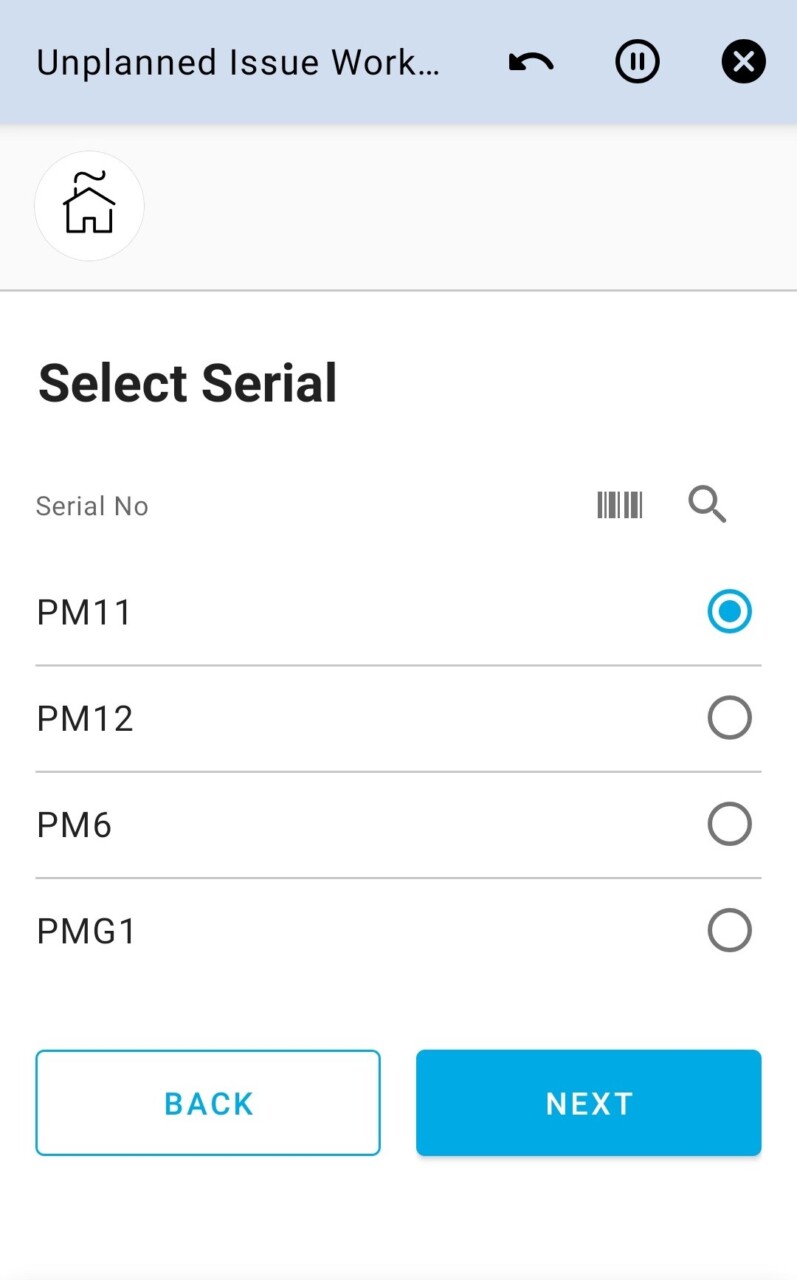797x1280 pixels.
Task: Choose the PM6 radio button
Action: click(x=729, y=825)
